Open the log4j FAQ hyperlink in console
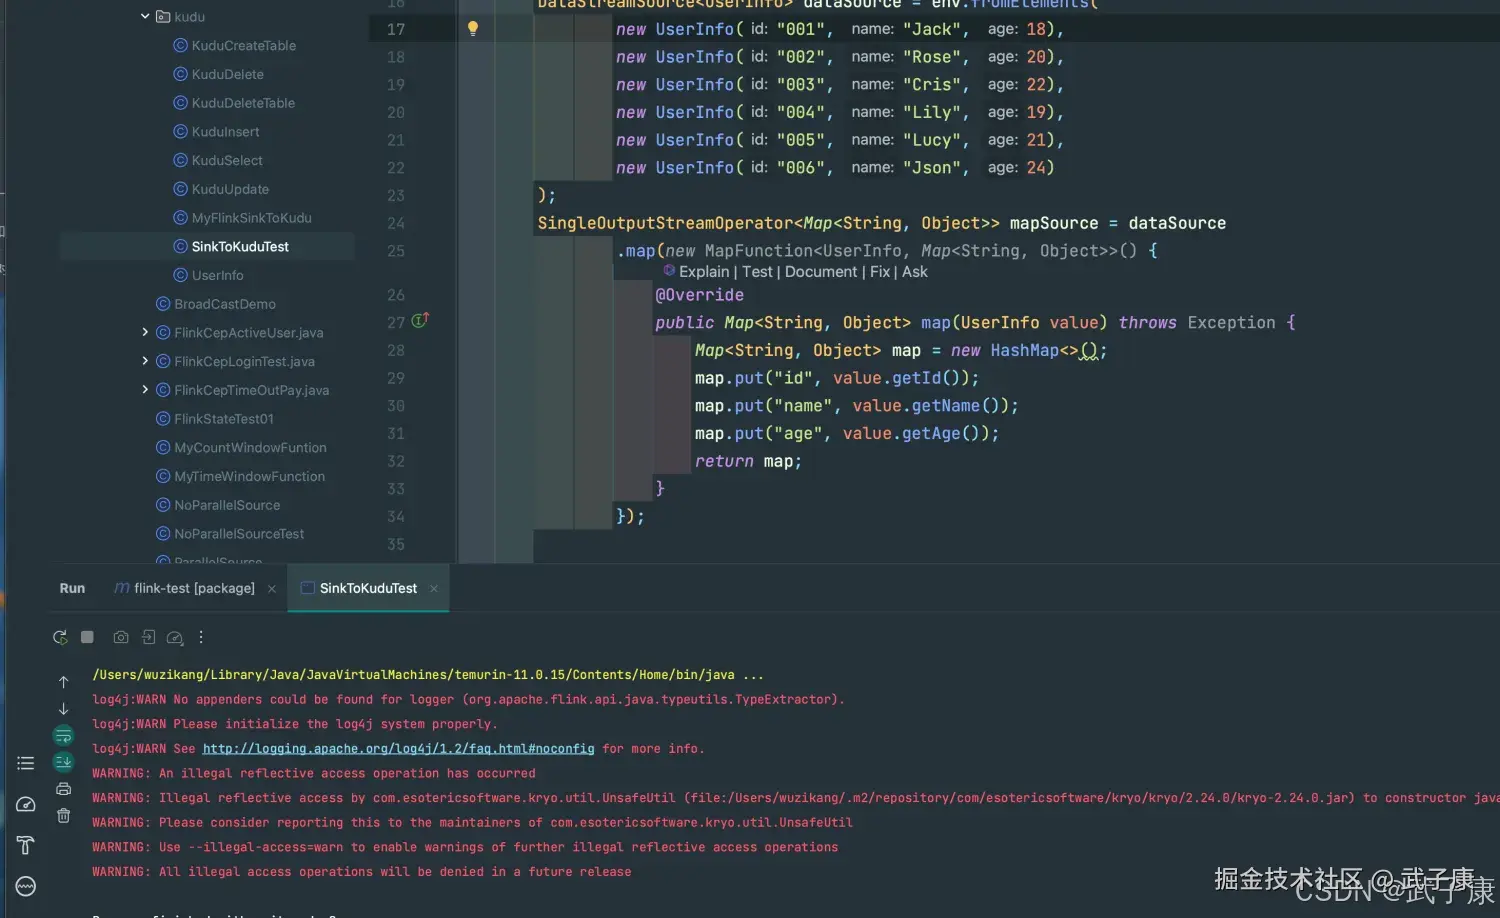The height and width of the screenshot is (918, 1500). pos(398,749)
